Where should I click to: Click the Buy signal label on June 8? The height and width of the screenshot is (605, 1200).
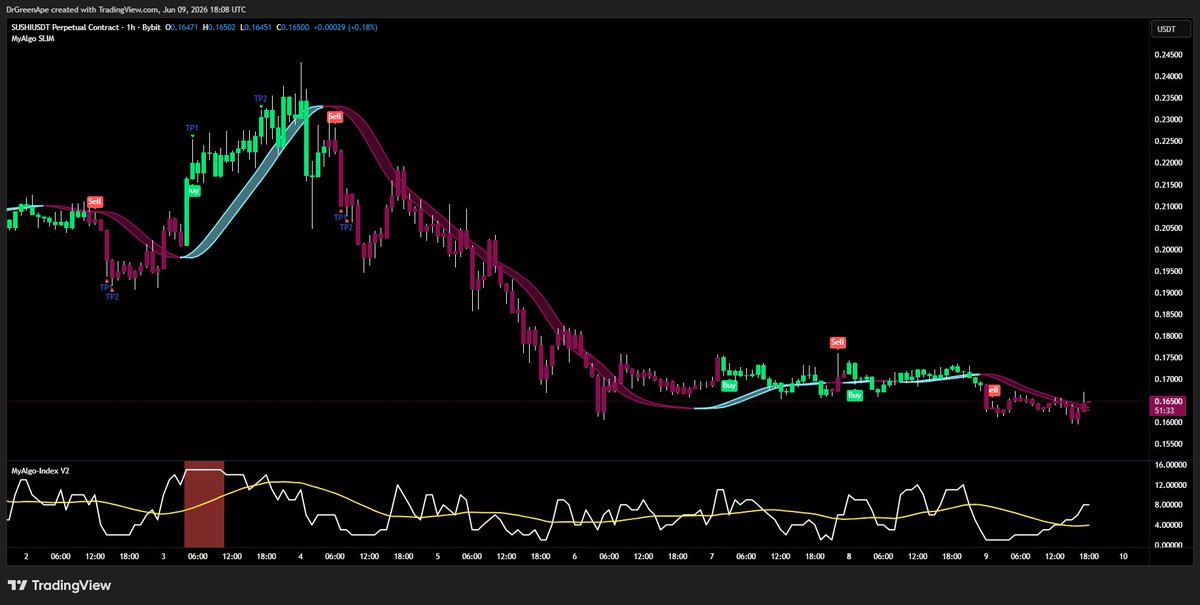click(x=855, y=396)
